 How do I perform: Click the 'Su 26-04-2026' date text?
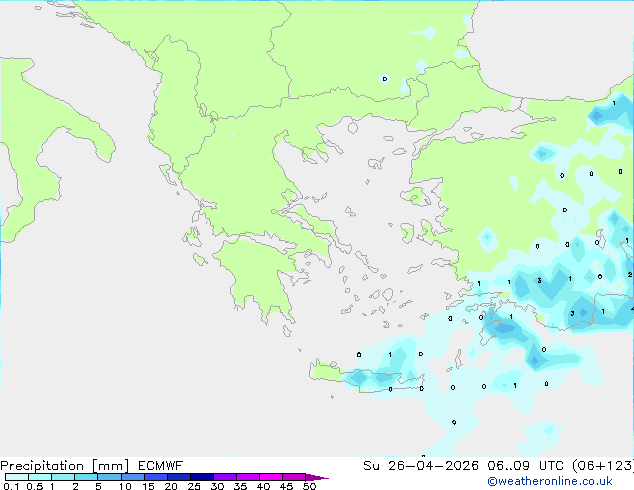[421, 465]
